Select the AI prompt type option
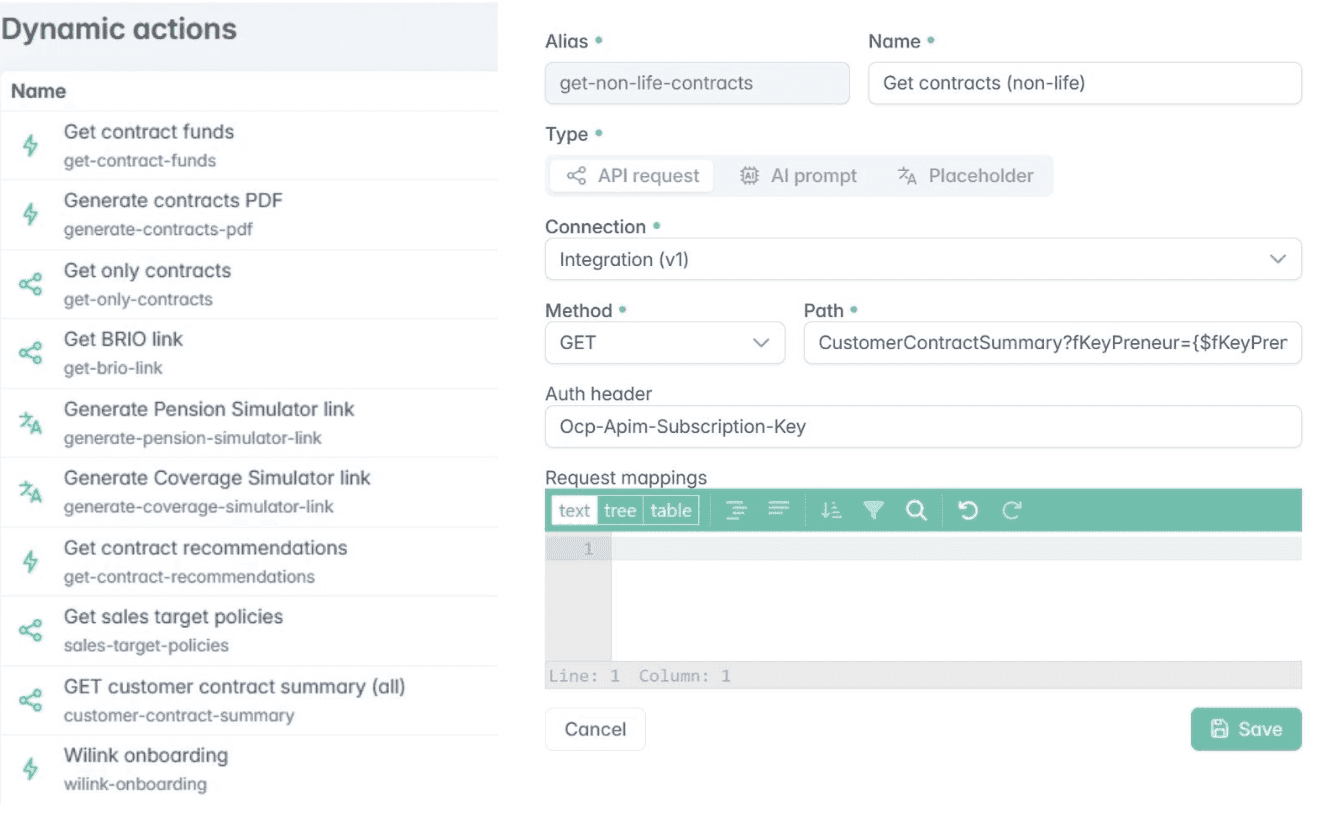Screen dimensions: 1322x840 coord(798,176)
